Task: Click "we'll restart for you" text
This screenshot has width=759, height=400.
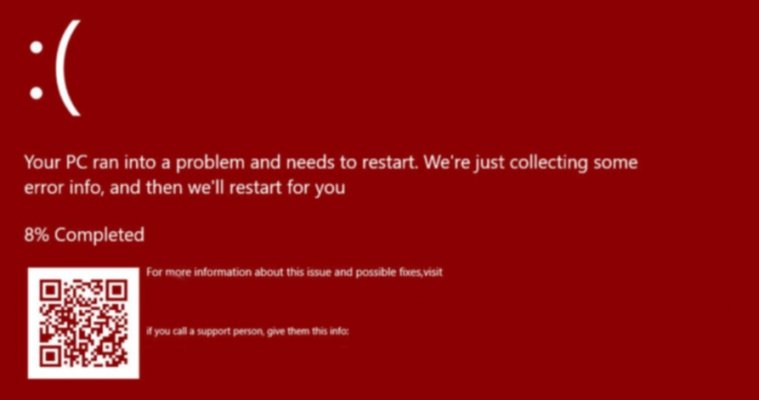Action: pos(267,188)
